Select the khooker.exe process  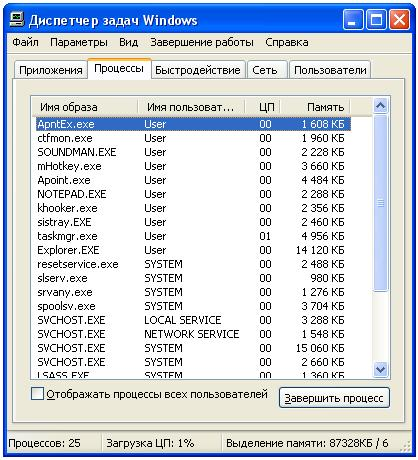pyautogui.click(x=193, y=208)
